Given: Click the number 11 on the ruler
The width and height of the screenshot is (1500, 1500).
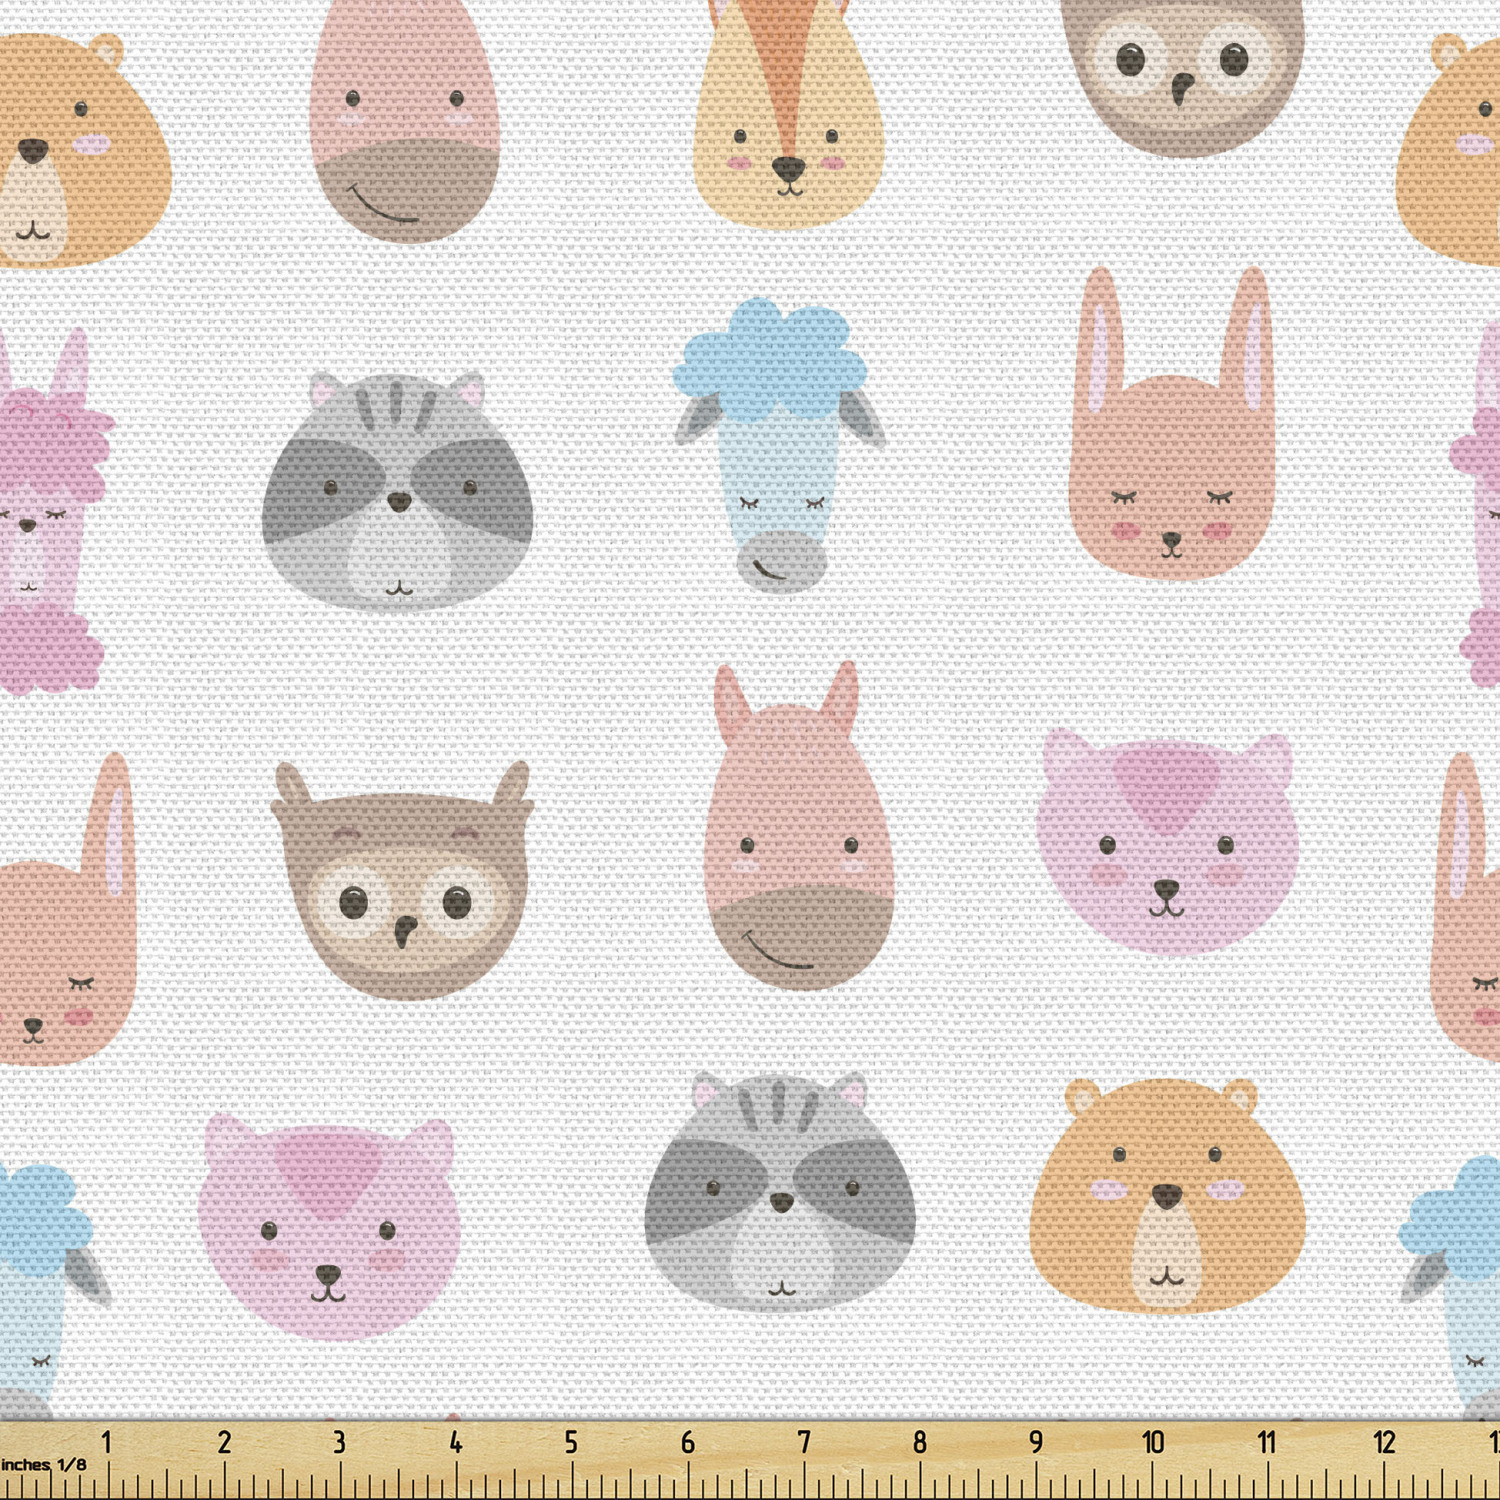Looking at the screenshot, I should click(x=1267, y=1442).
